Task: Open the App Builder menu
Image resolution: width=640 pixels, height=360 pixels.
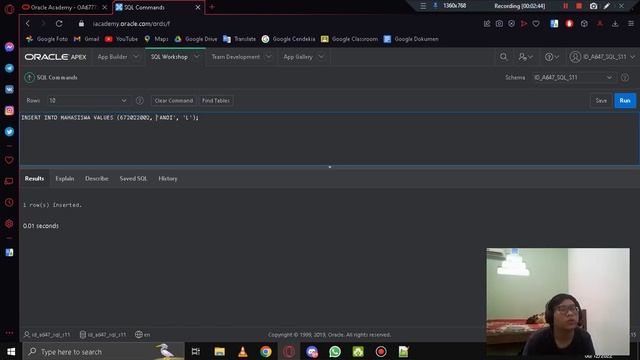Action: coord(112,57)
